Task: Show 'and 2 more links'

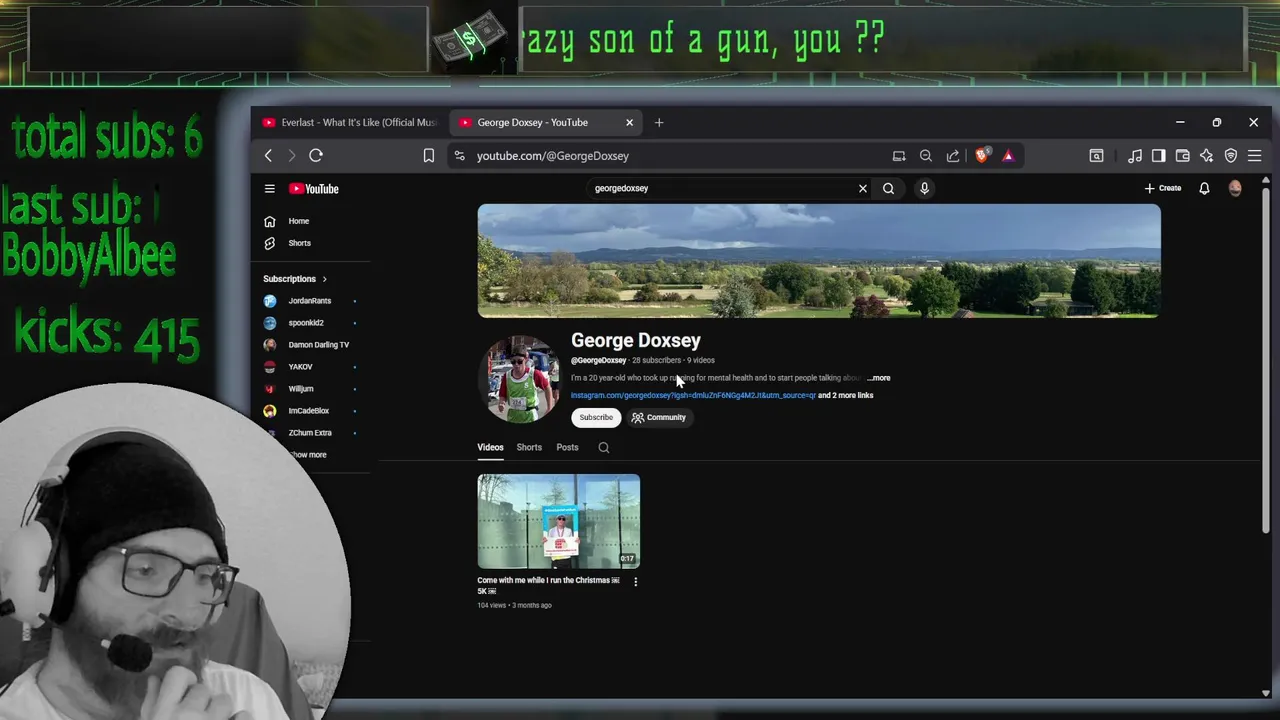Action: click(846, 395)
